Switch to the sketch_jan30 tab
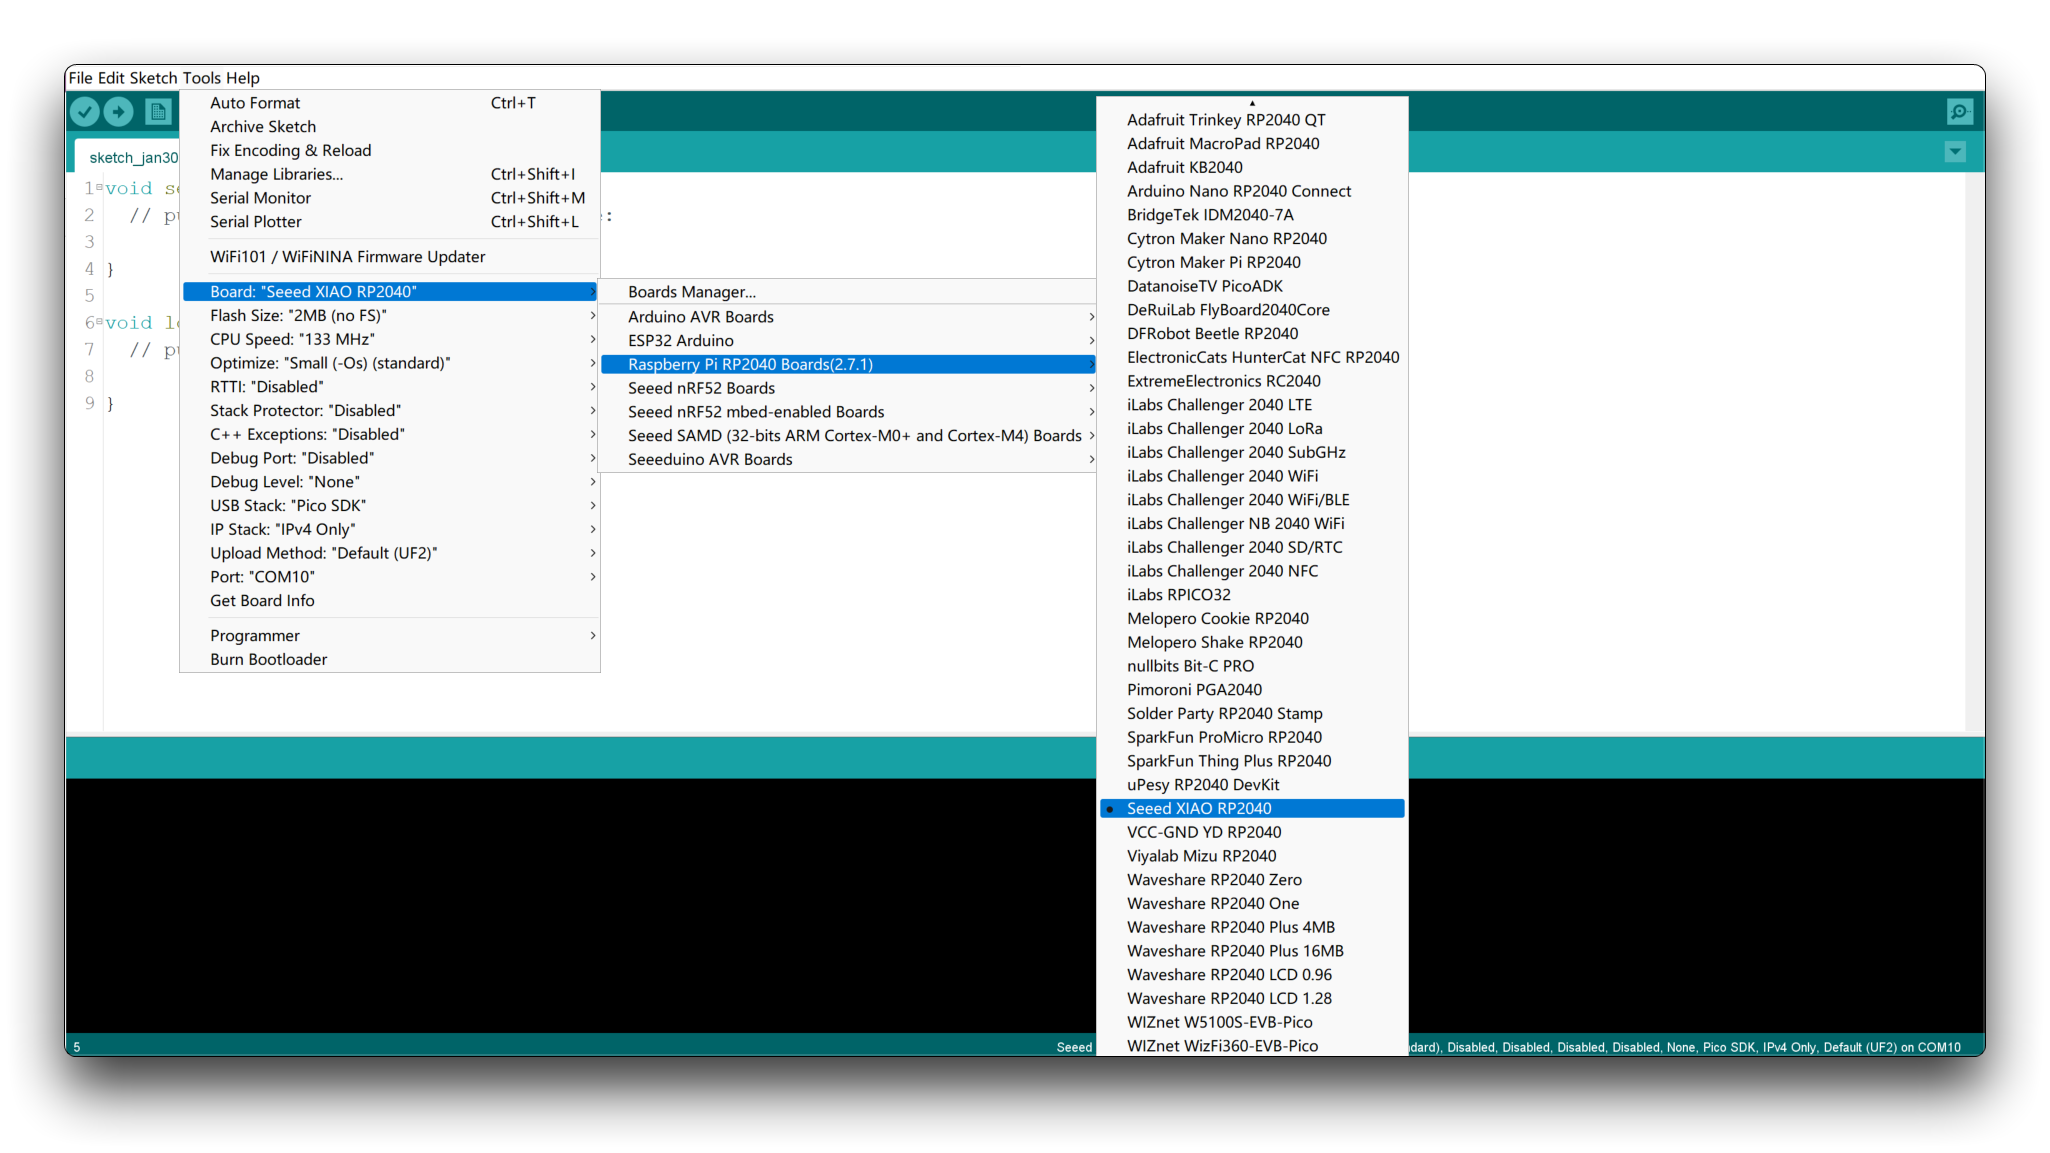2050x1153 pixels. point(132,158)
